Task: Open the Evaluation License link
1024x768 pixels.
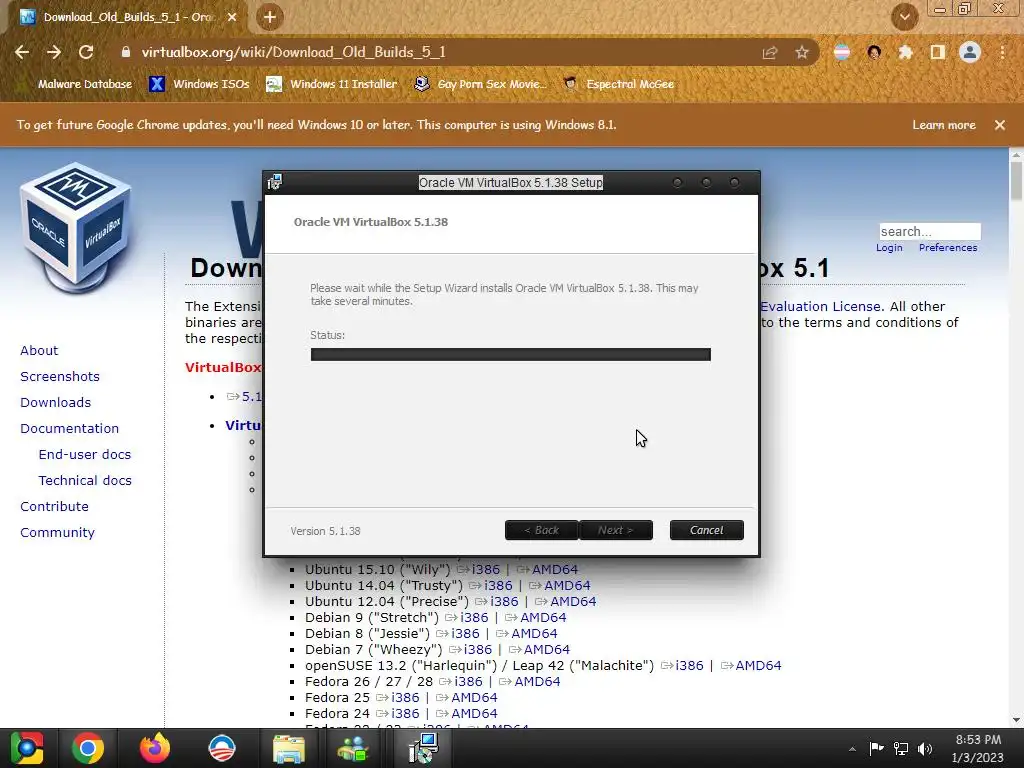Action: pos(821,306)
